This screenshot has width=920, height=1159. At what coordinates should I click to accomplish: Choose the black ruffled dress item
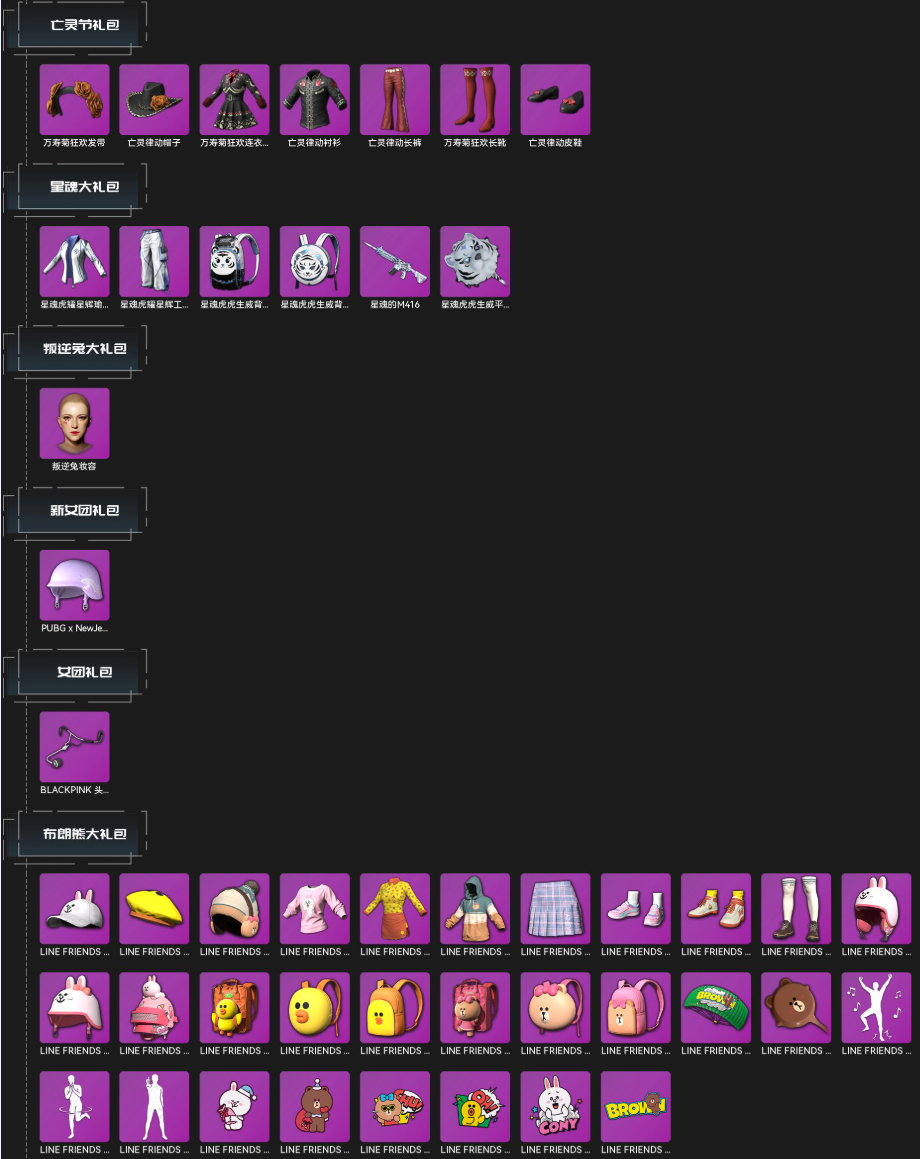(234, 99)
